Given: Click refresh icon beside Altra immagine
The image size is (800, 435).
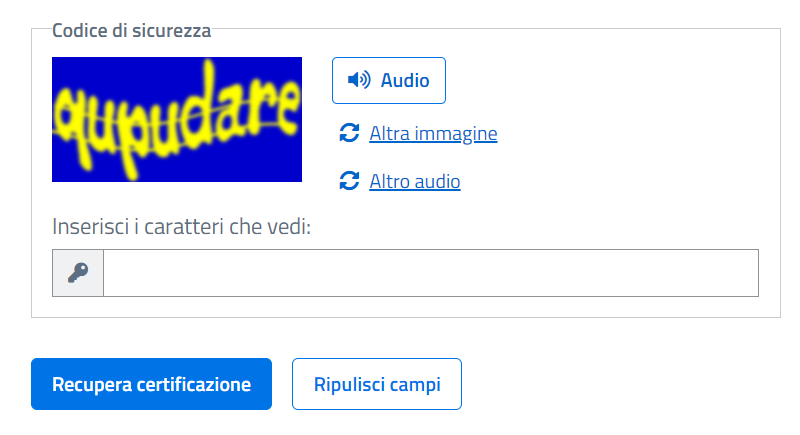Looking at the screenshot, I should [x=349, y=133].
